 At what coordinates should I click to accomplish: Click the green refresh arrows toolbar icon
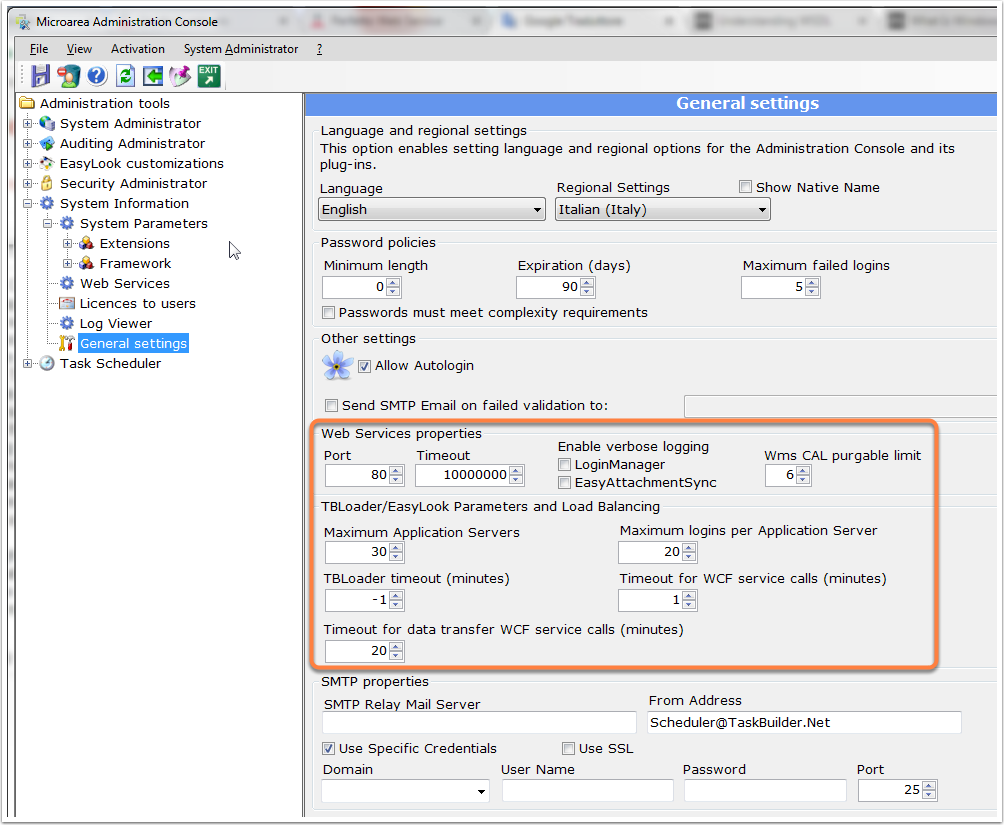[126, 76]
